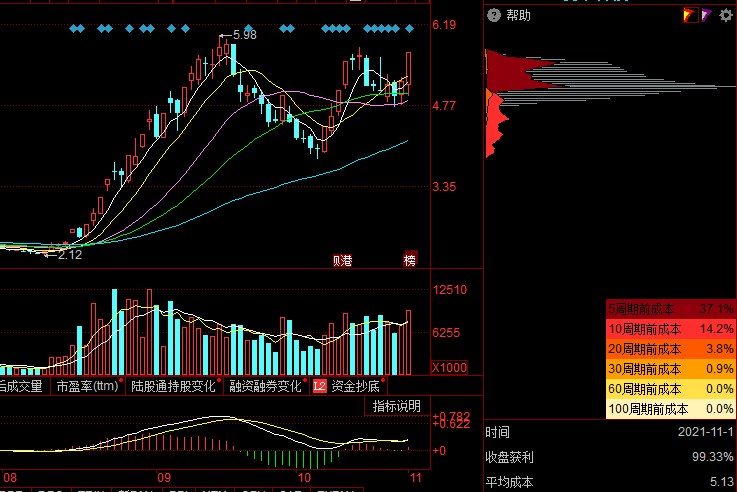Click the help question mark icon

pyautogui.click(x=493, y=15)
